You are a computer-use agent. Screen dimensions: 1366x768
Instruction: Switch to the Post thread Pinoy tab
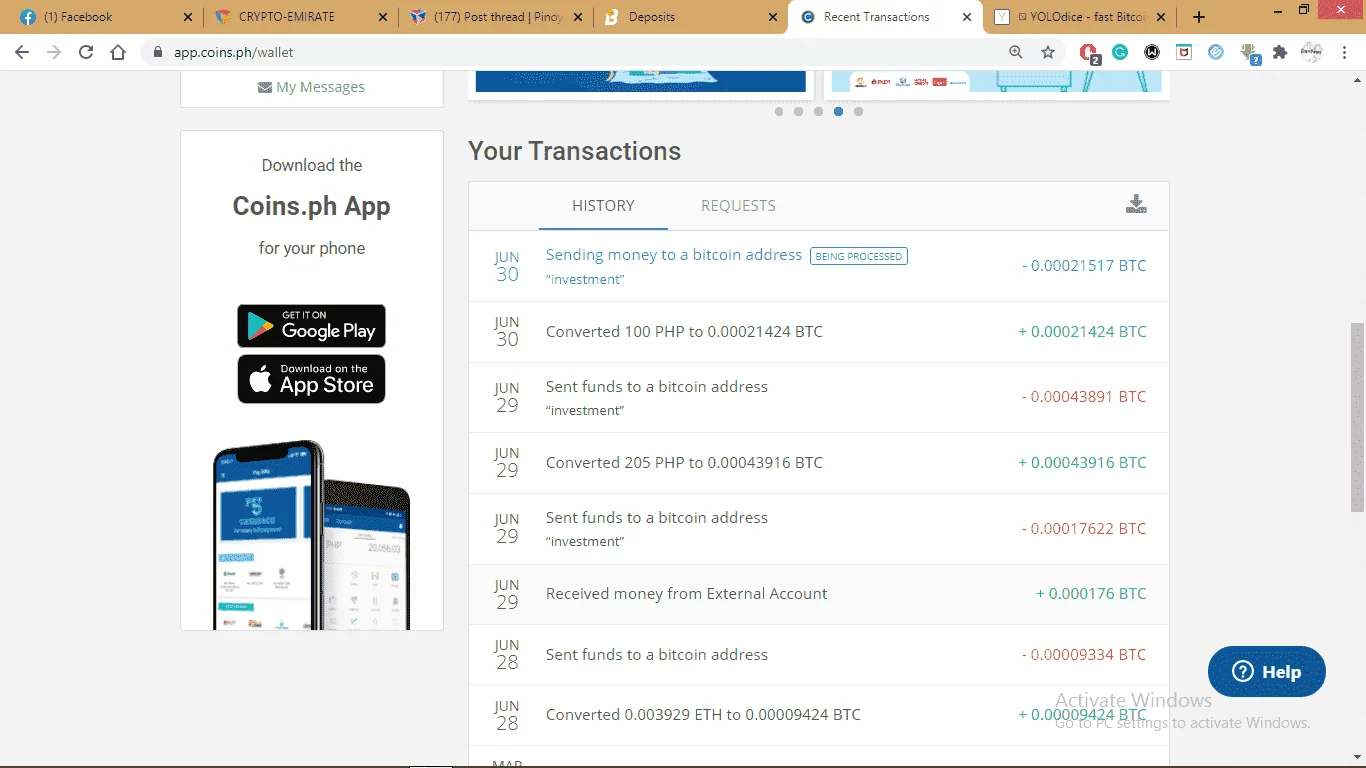coord(497,17)
